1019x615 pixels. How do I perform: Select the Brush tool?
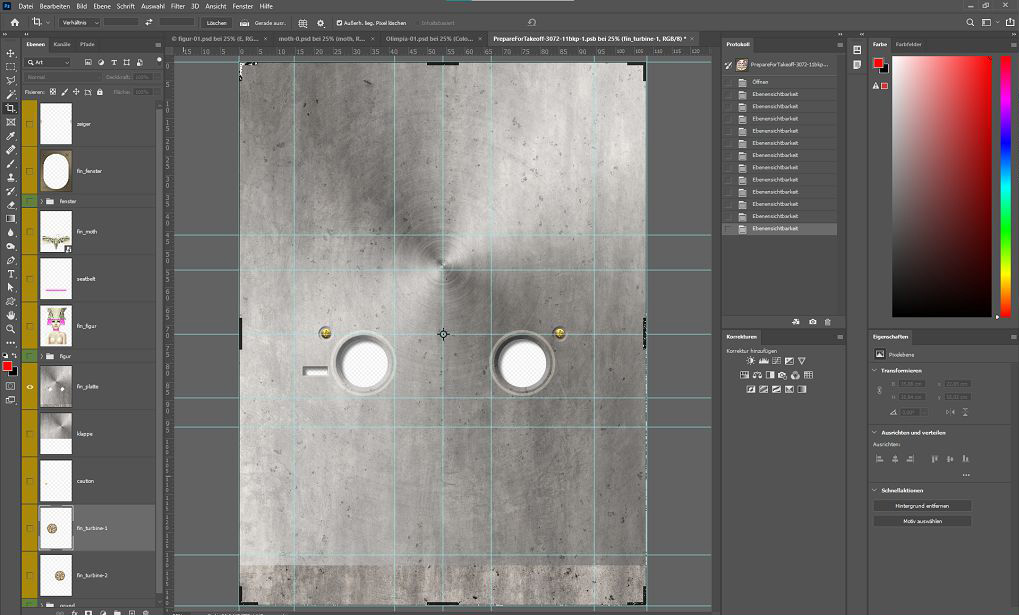(x=10, y=164)
